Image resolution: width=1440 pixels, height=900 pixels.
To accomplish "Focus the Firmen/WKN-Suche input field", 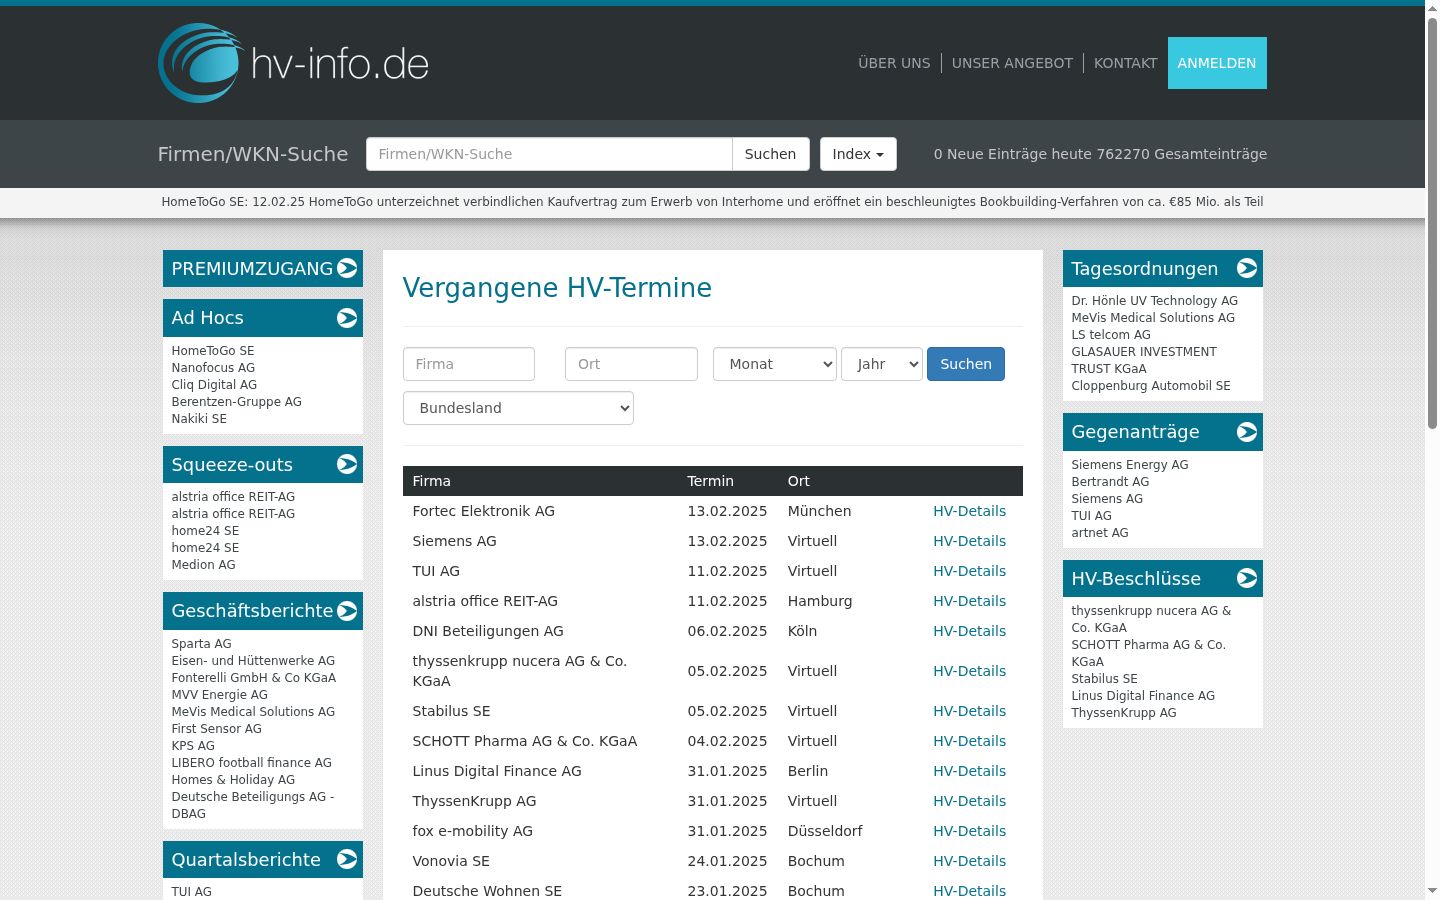I will (x=549, y=154).
